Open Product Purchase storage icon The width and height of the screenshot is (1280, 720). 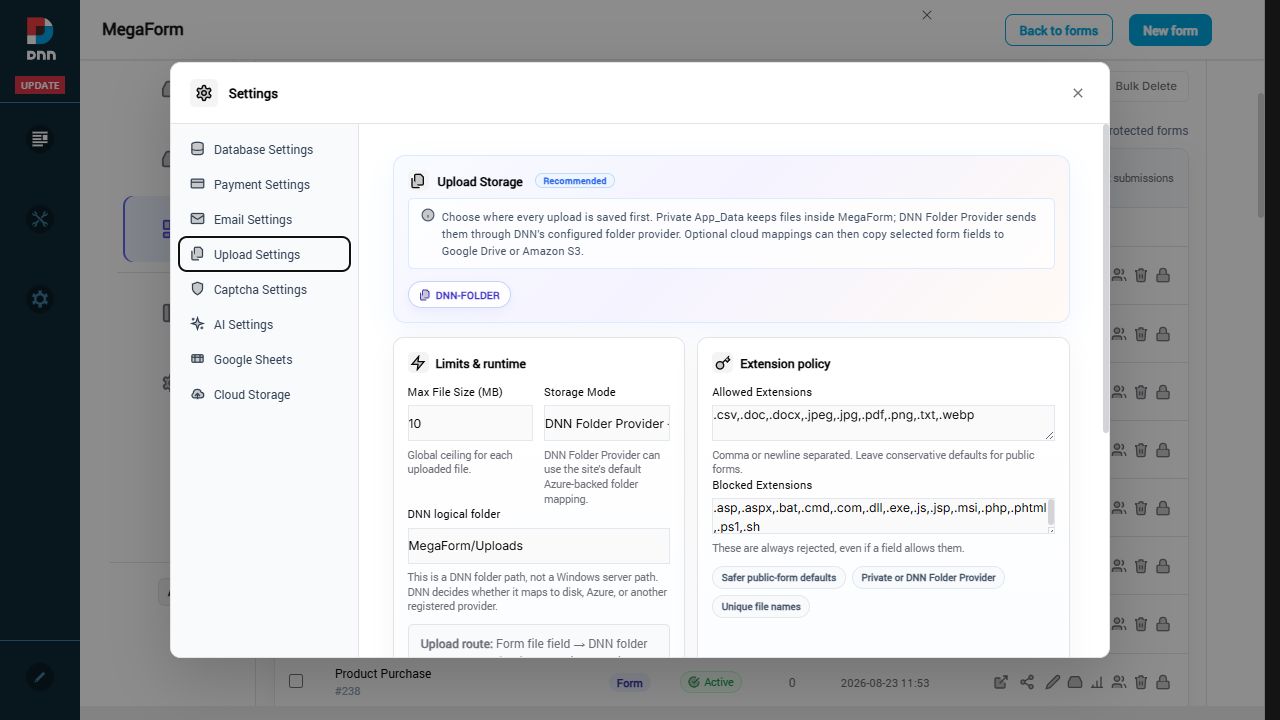click(1075, 683)
